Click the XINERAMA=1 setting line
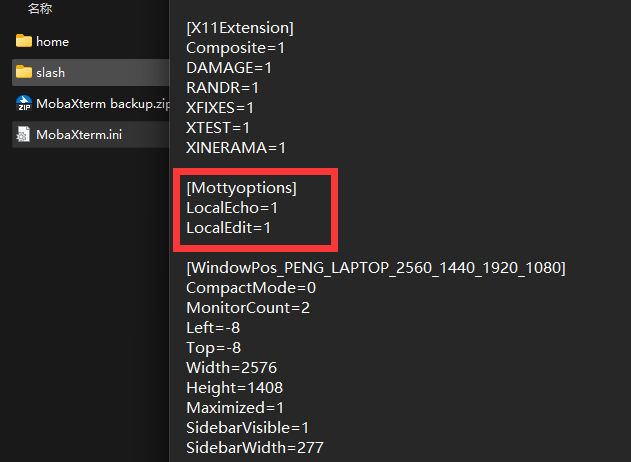631x462 pixels. tap(236, 148)
